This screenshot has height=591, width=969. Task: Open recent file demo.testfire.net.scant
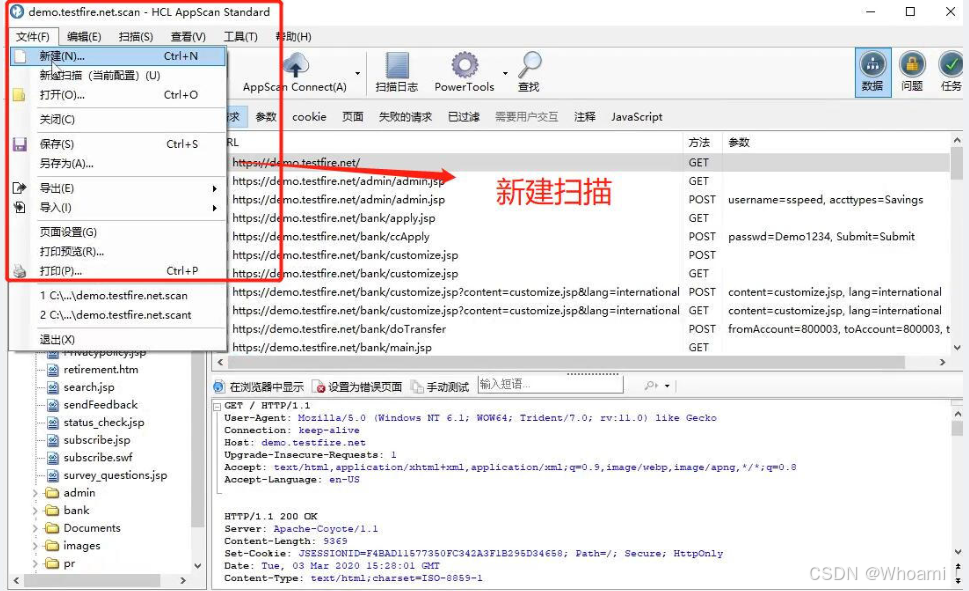coord(117,315)
